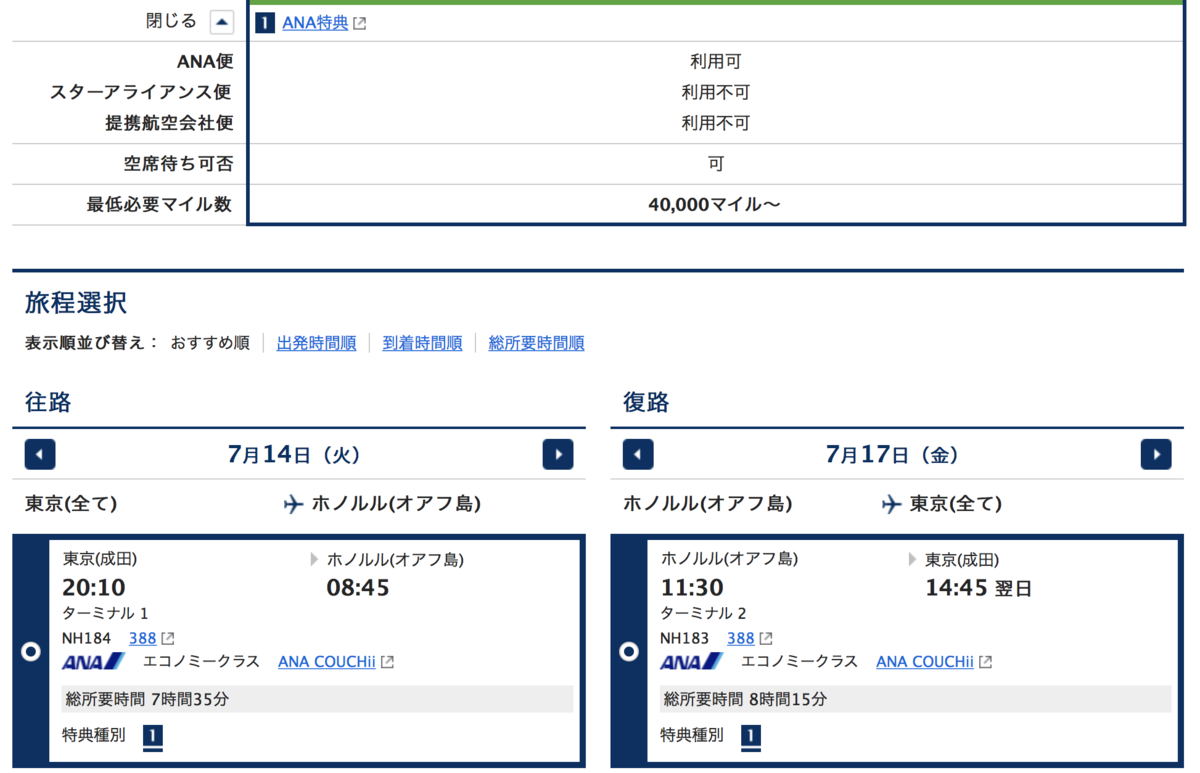
Task: Click NH183 arrival time 14:45 翌日
Action: 978,587
